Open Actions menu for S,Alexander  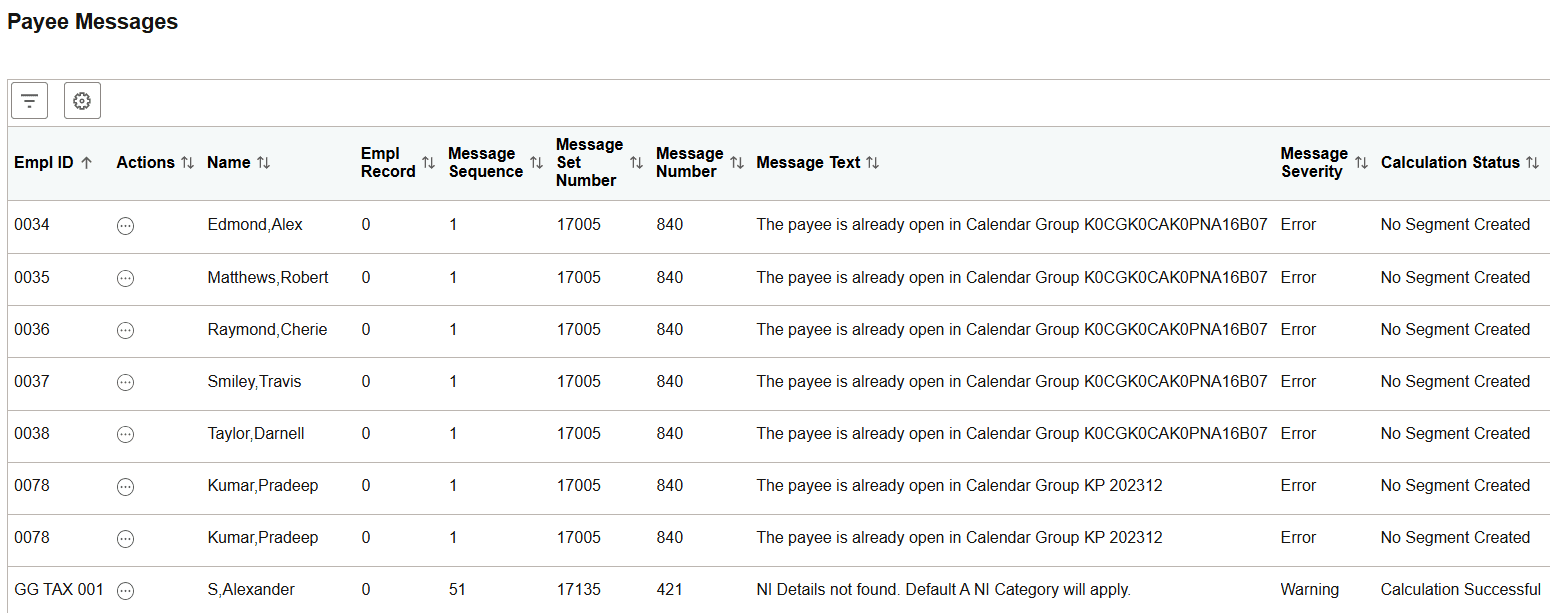125,590
